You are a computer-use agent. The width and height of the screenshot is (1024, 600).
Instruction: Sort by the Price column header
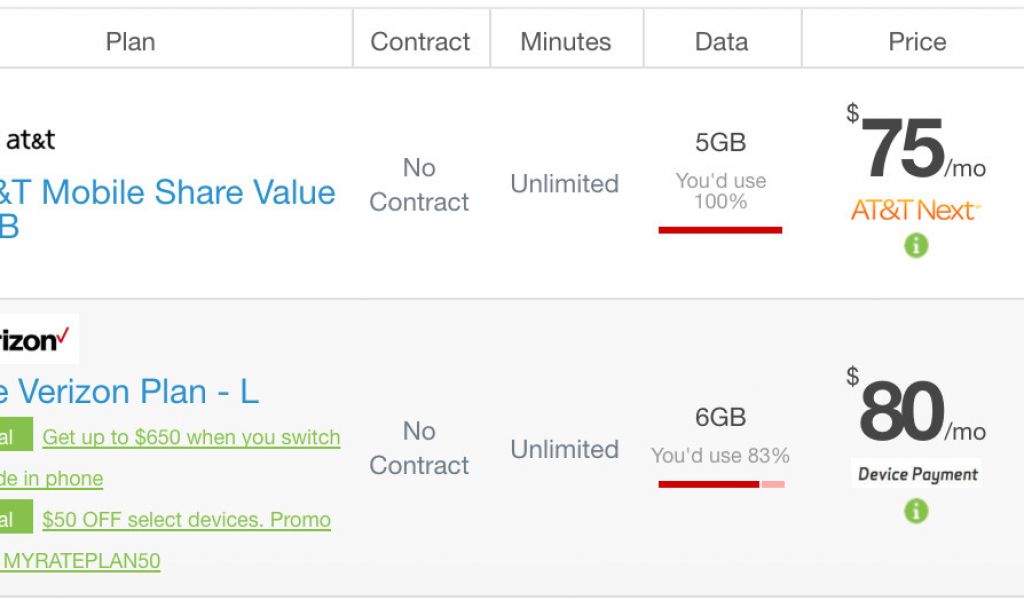click(x=916, y=41)
